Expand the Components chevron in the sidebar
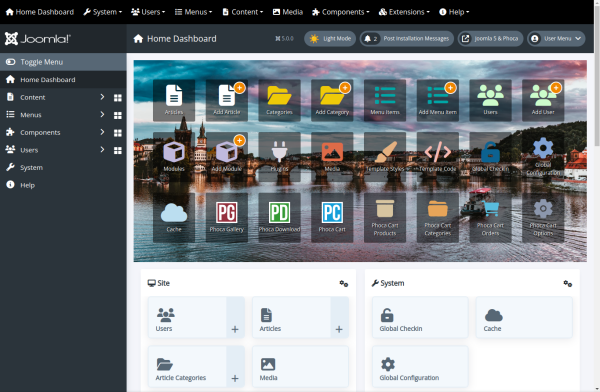 (x=102, y=132)
